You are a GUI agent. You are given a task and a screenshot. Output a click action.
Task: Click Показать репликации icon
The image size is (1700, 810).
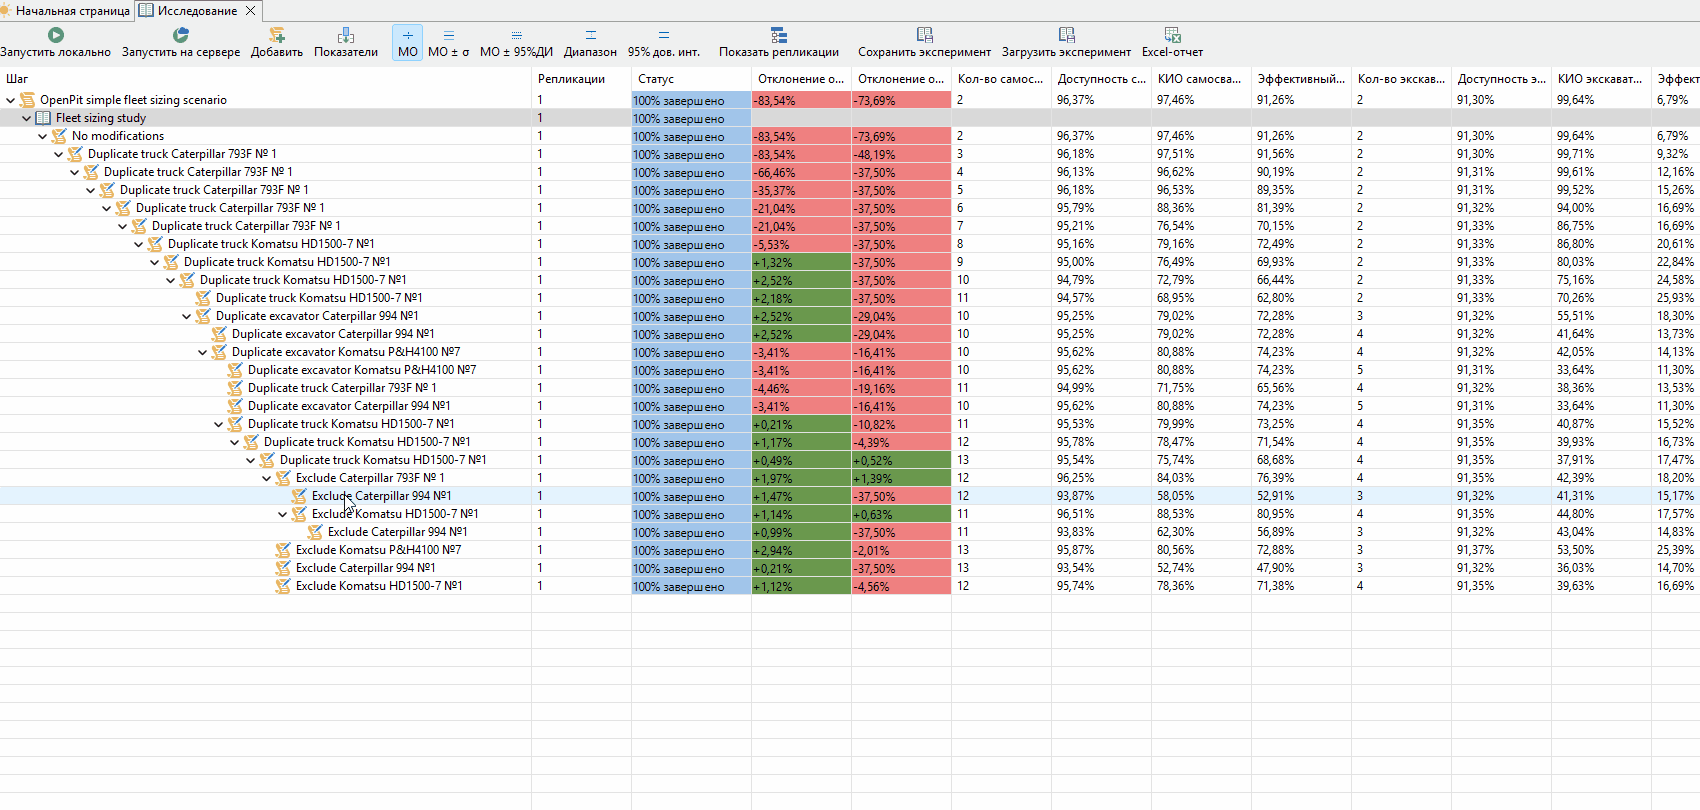pos(779,35)
